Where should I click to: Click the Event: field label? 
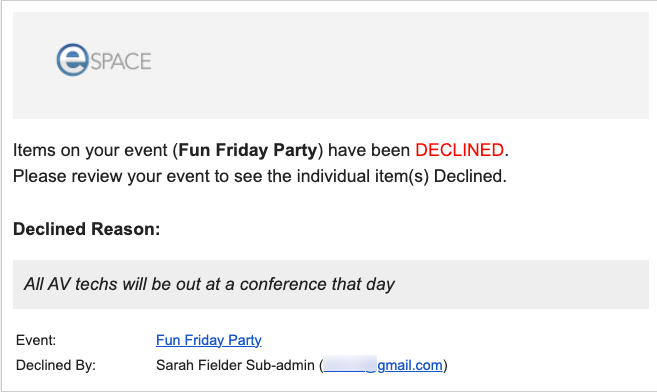36,340
